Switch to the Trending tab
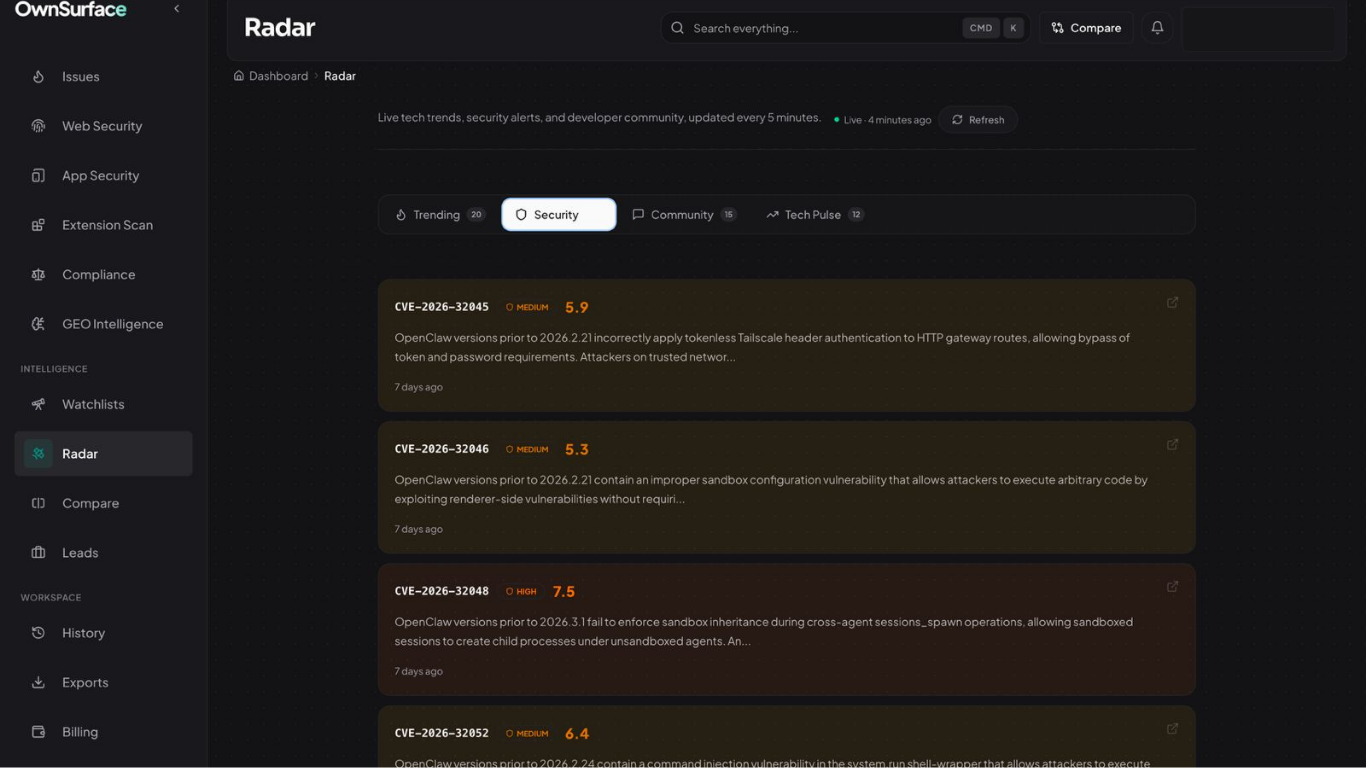Image resolution: width=1366 pixels, height=768 pixels. coord(440,215)
